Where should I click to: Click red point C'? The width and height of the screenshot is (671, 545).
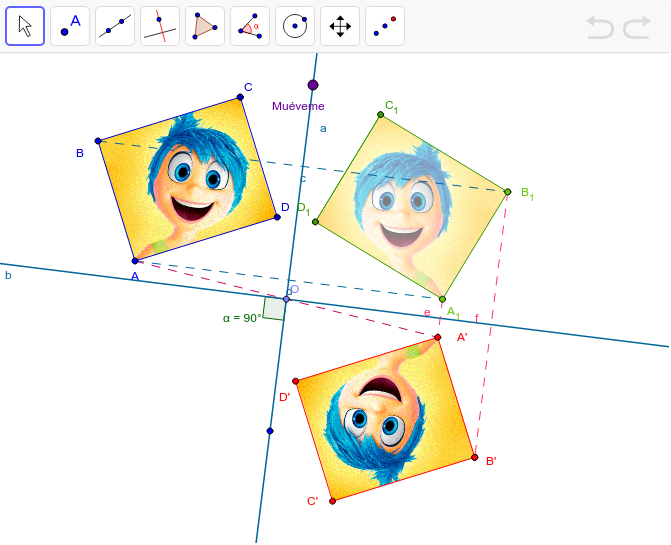[x=333, y=501]
